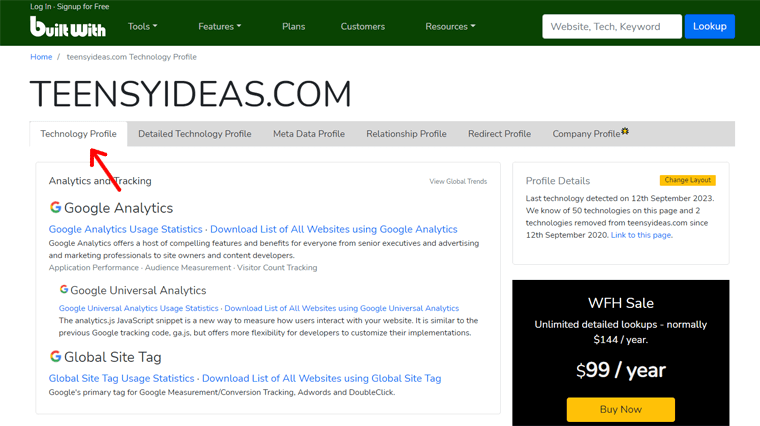Click the Analytics and Tracking section heading
Screen dimensions: 760x426
pos(100,181)
